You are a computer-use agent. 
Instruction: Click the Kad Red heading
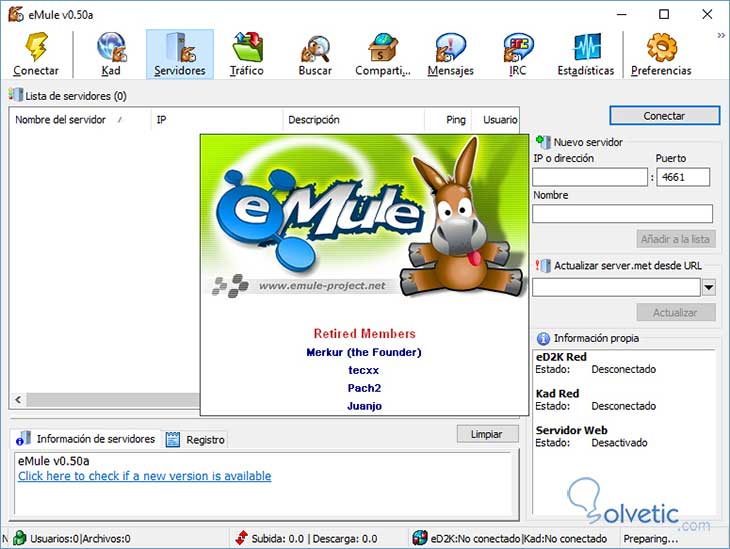pos(557,393)
